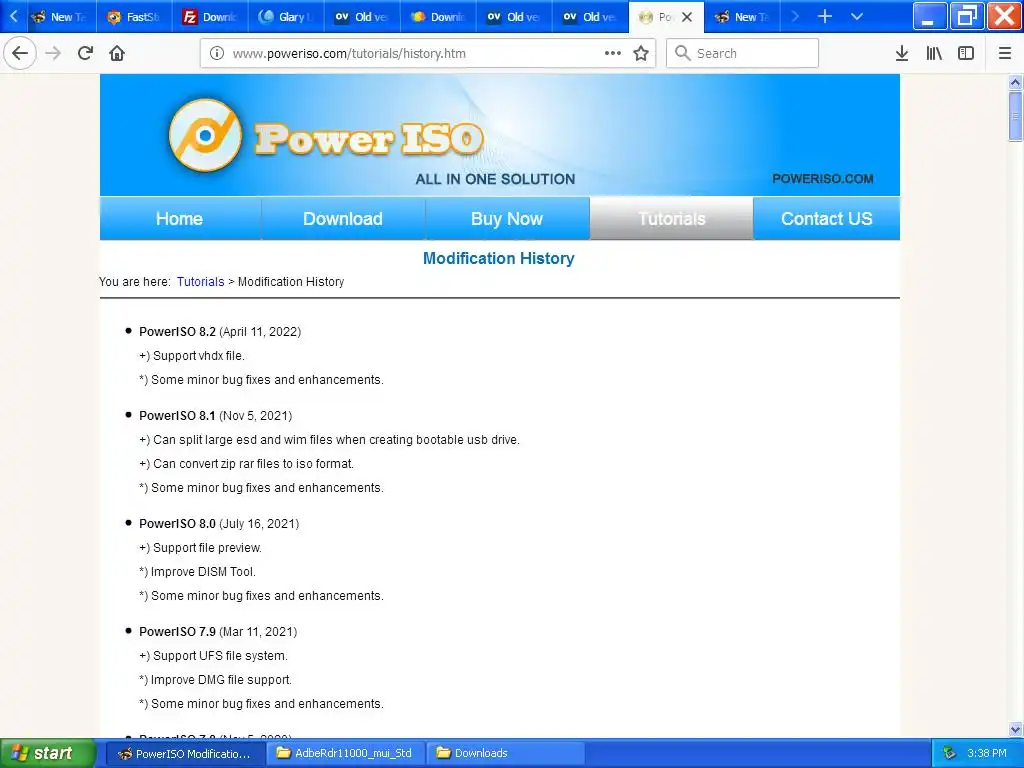This screenshot has height=768, width=1024.
Task: Click the PowerISO 8.0 entry heading
Action: click(x=177, y=524)
